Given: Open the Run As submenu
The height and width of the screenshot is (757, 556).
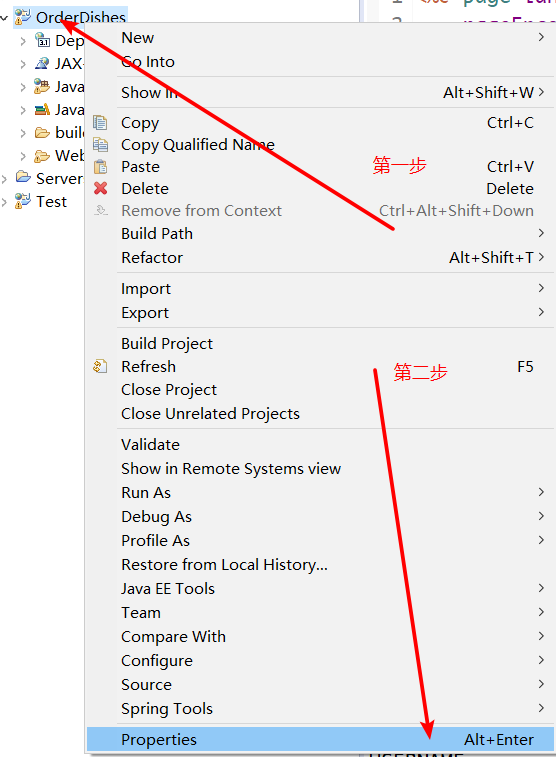Looking at the screenshot, I should 319,492.
